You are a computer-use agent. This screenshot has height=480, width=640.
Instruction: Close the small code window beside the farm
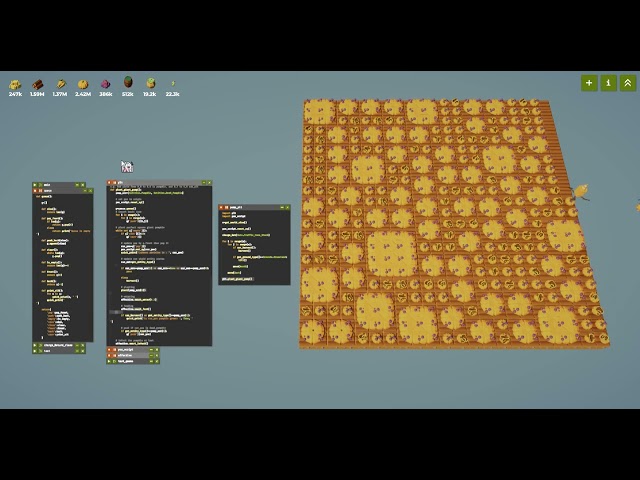point(287,207)
